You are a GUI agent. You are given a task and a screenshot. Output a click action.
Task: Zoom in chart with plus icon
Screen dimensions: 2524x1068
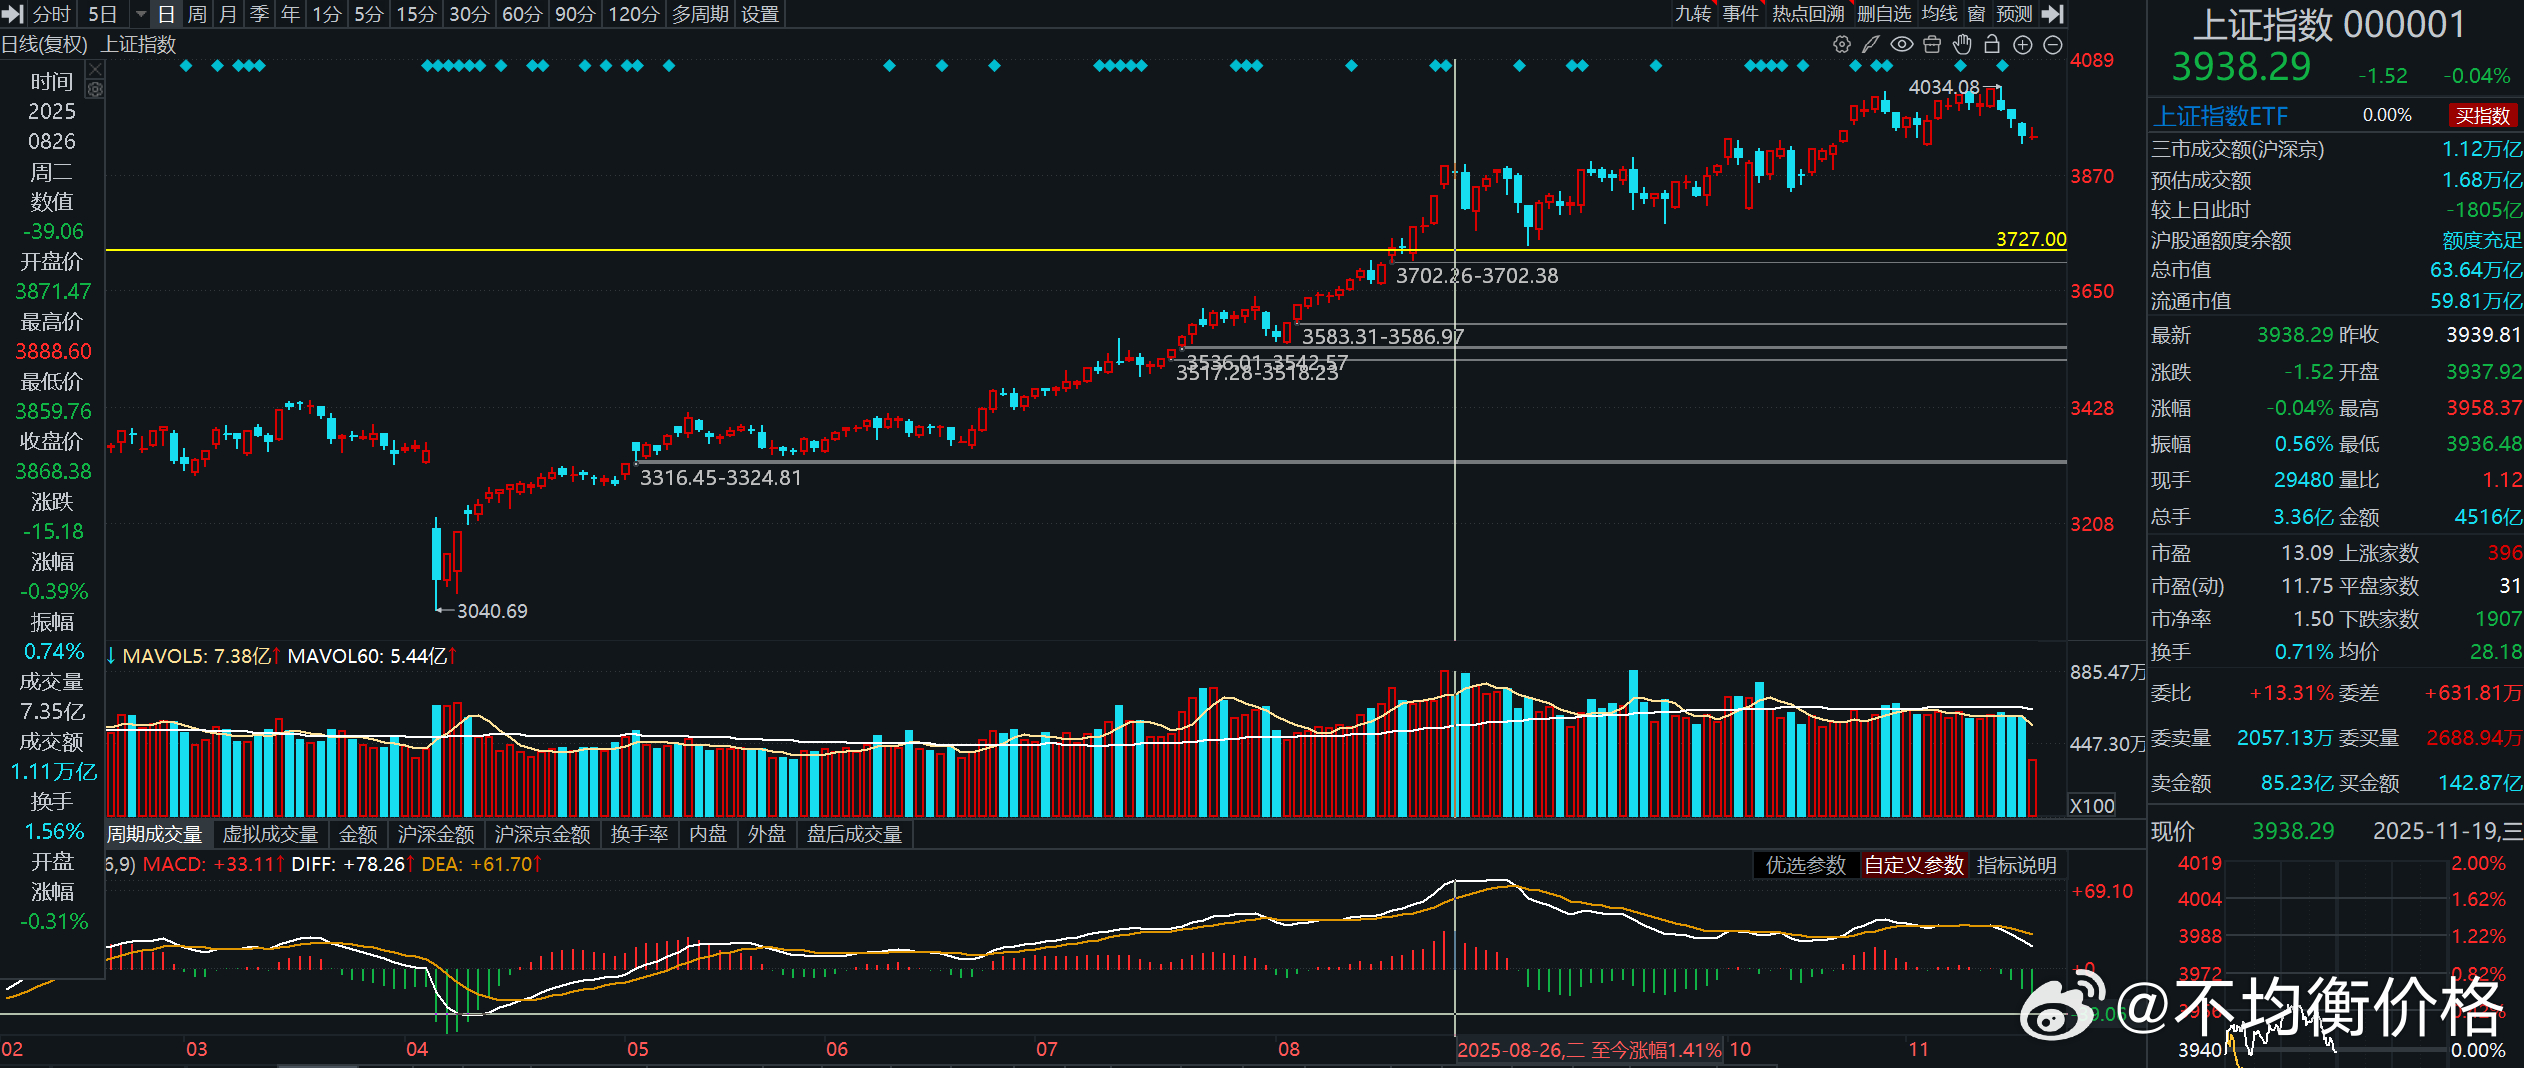(2022, 44)
